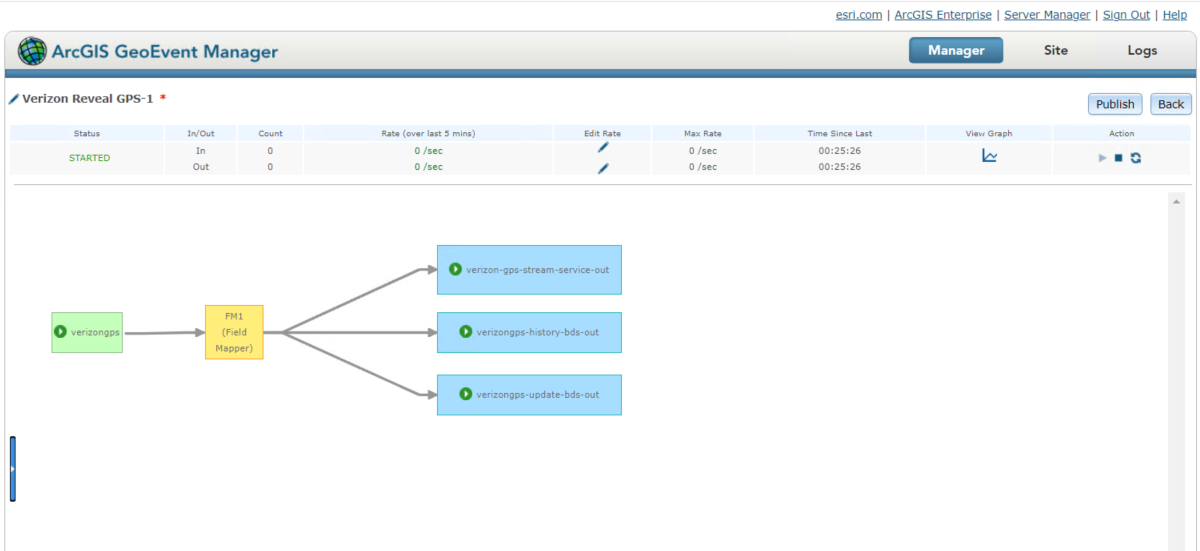Open the View Graph chart icon

(989, 156)
